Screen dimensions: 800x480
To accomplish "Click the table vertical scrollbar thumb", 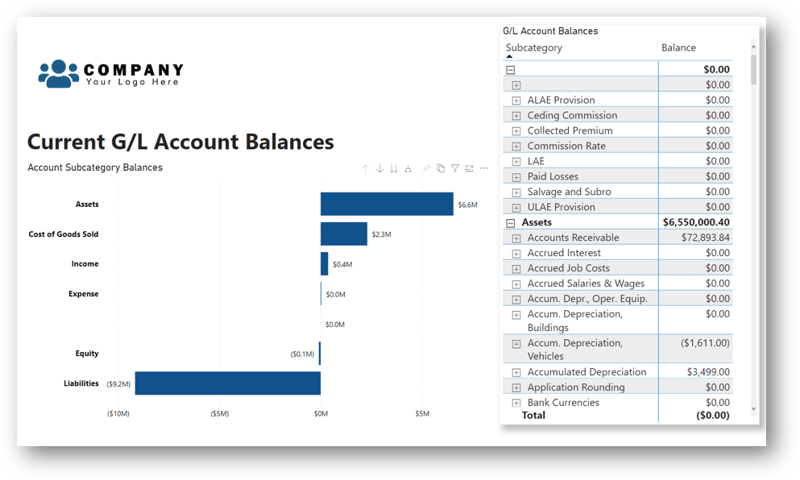I will [754, 69].
